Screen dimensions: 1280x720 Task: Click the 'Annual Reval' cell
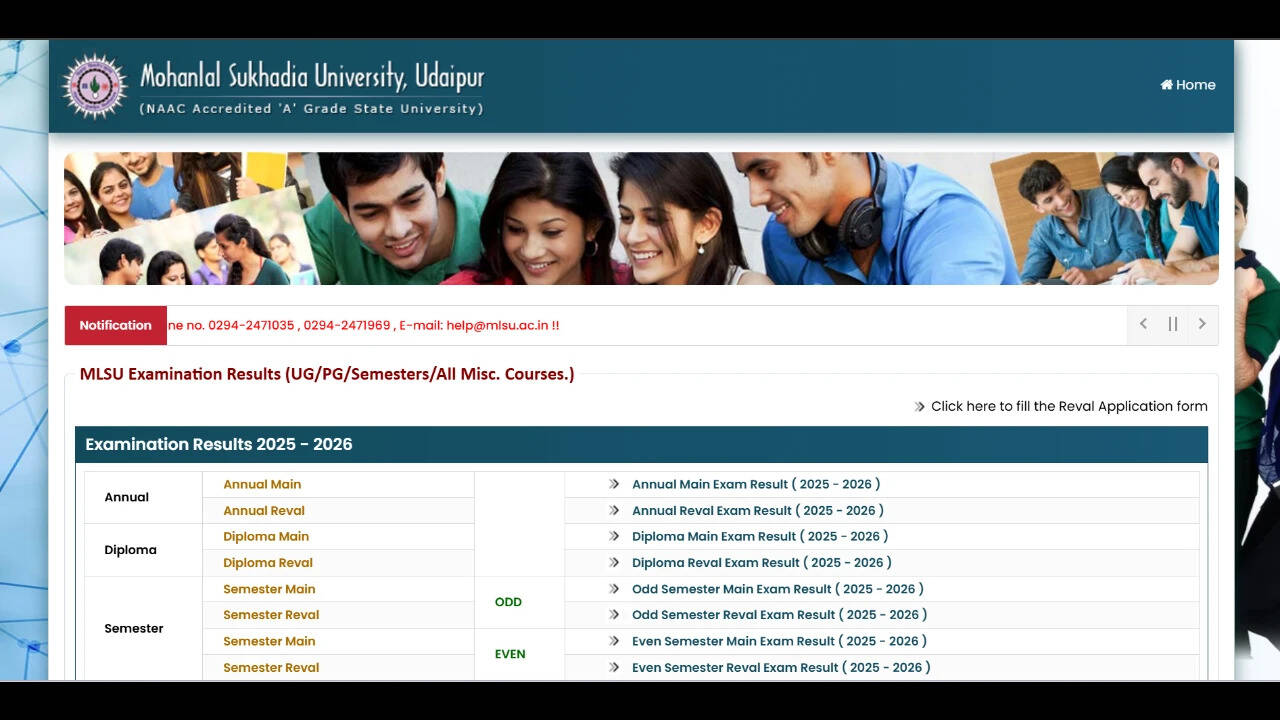(338, 510)
